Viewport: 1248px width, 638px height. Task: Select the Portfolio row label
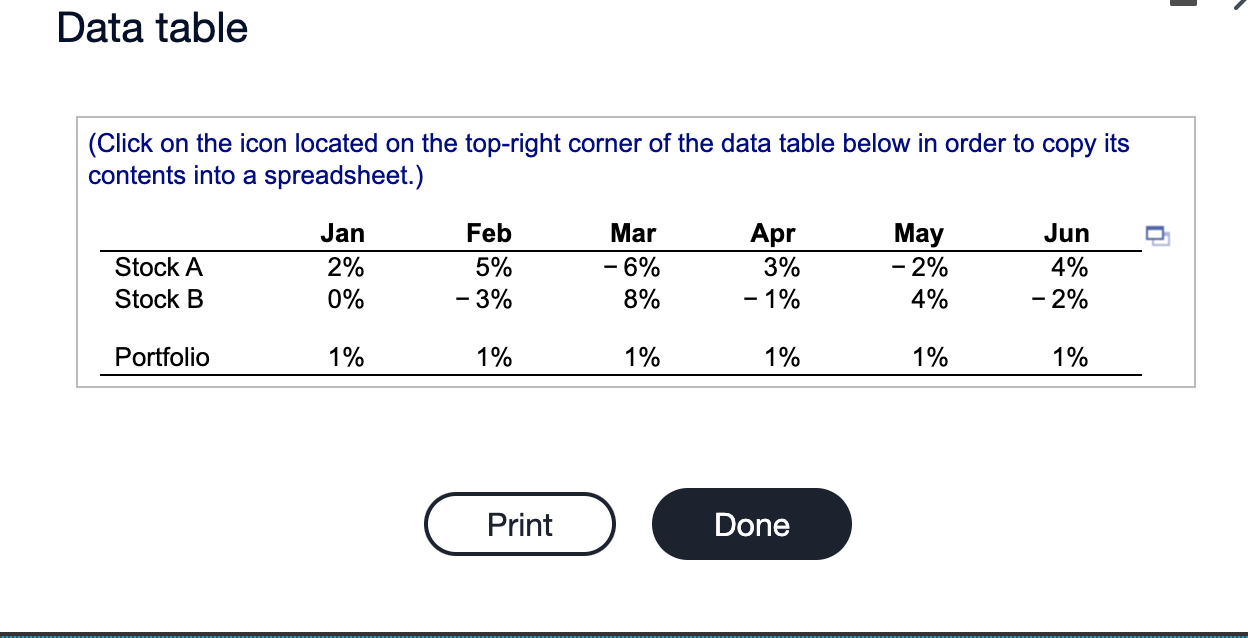(162, 357)
